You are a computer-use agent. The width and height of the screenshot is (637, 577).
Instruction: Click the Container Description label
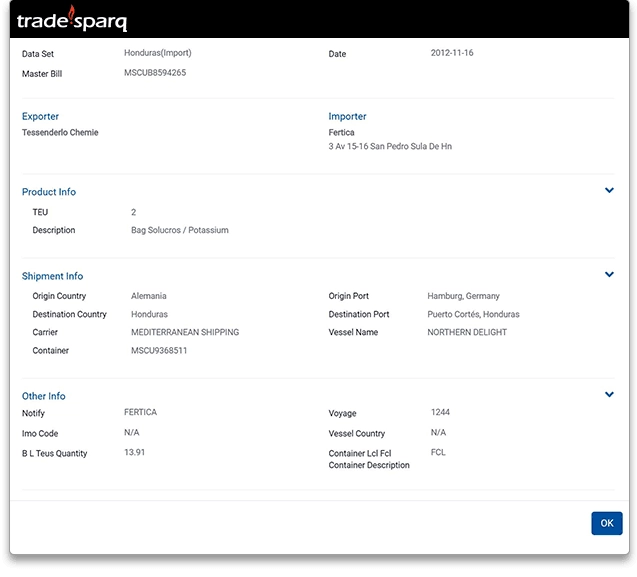pyautogui.click(x=369, y=465)
